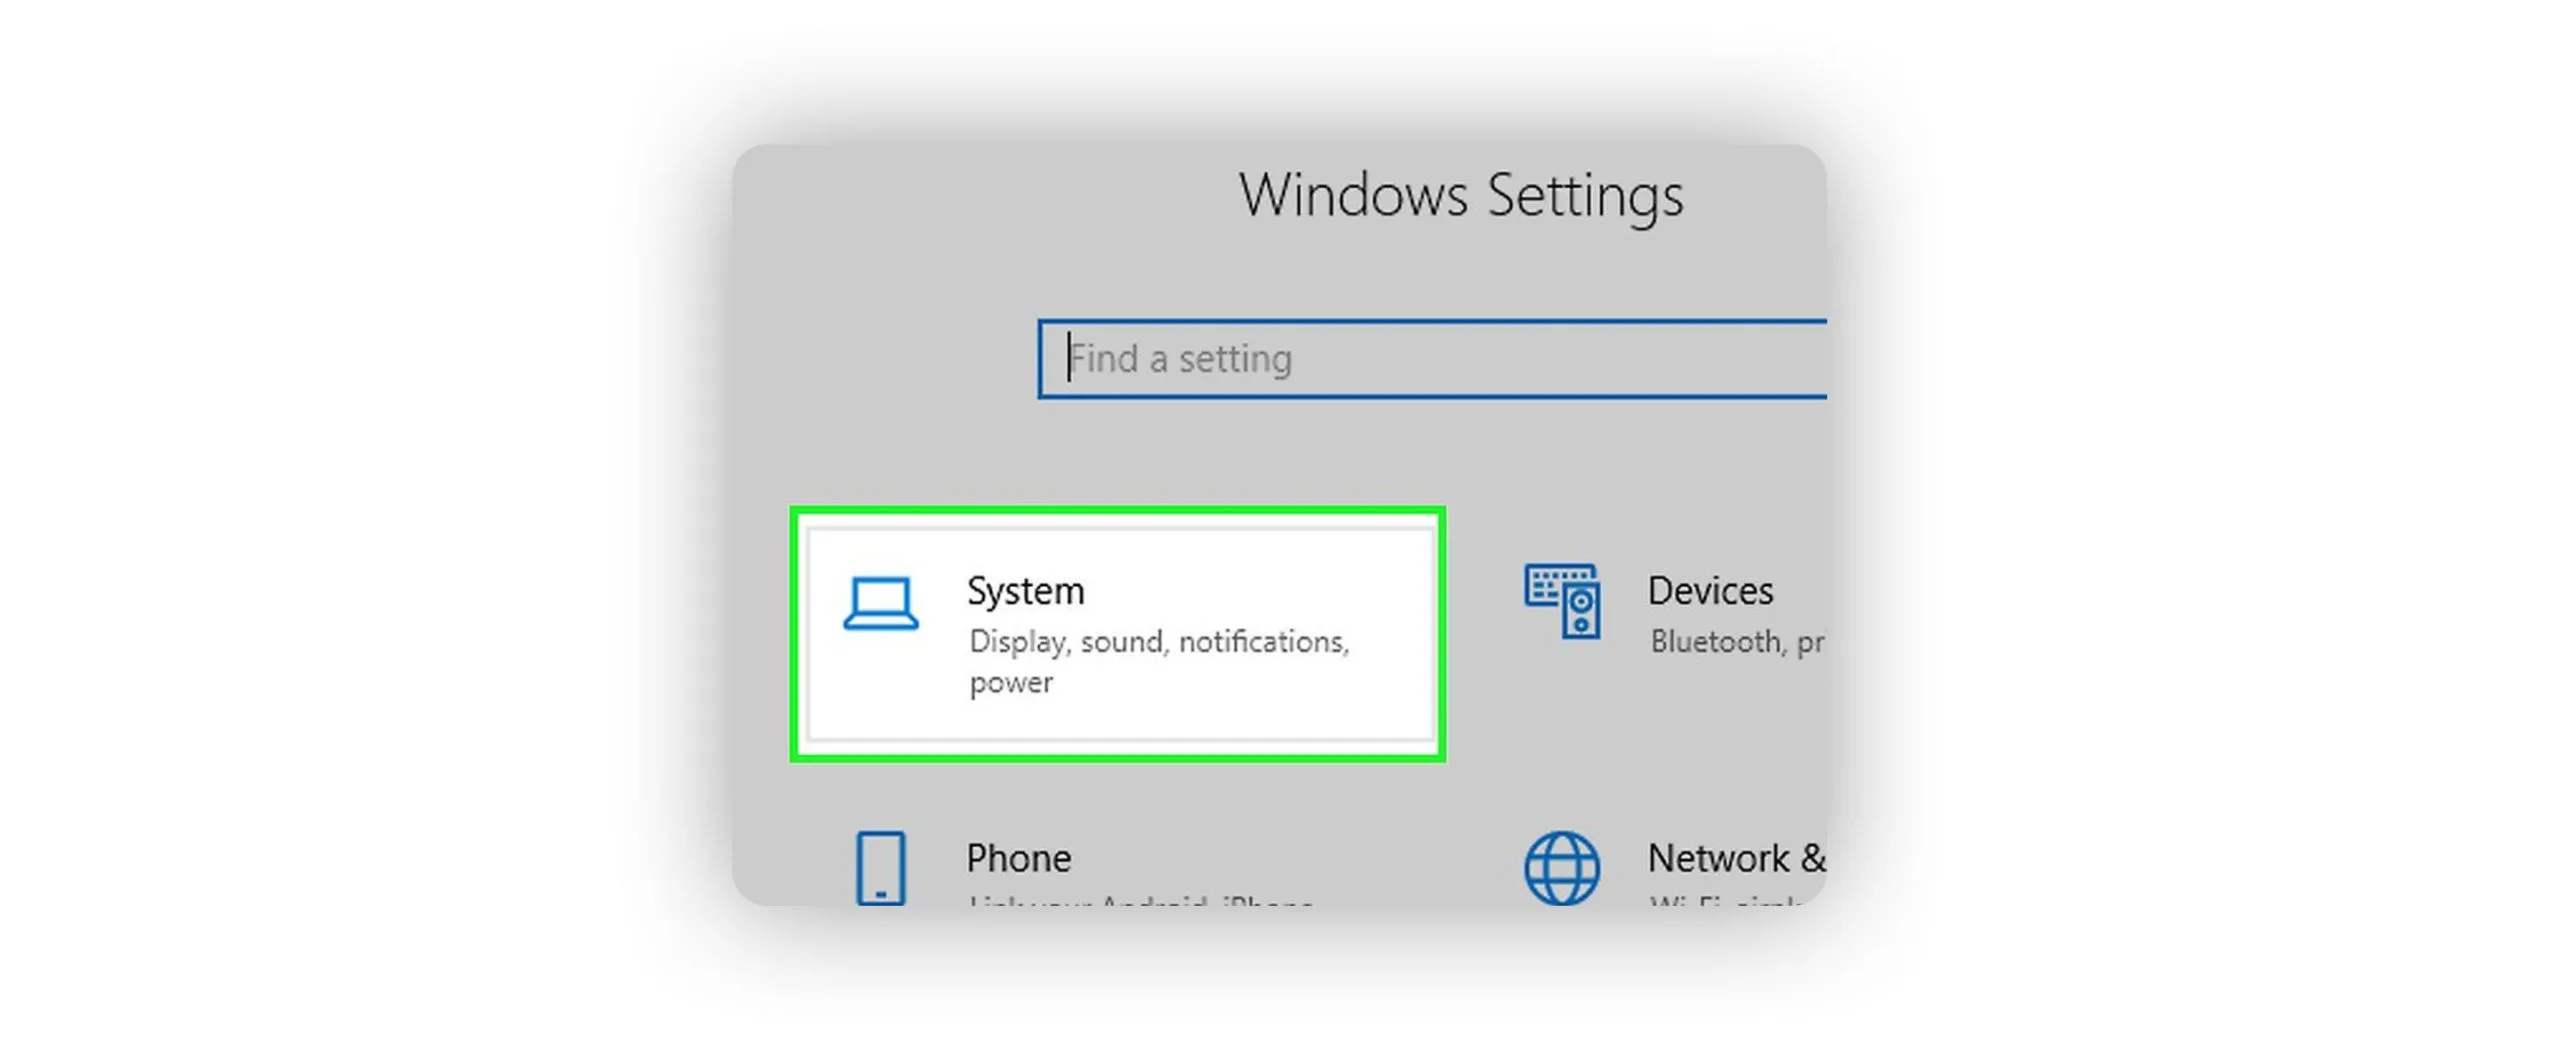This screenshot has height=1051, width=2560.
Task: Click the word 'Windows' in the heading
Action: point(1353,195)
